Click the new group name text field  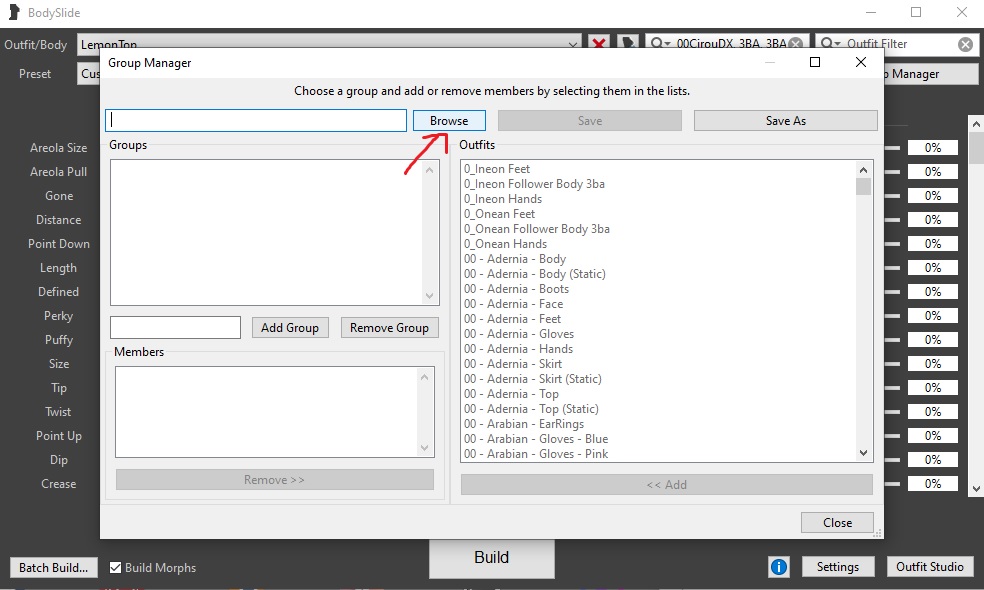click(x=175, y=327)
